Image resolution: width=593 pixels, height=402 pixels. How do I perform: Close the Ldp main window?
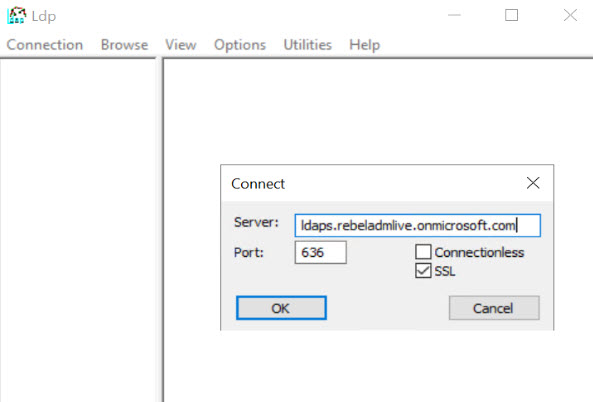click(x=570, y=15)
